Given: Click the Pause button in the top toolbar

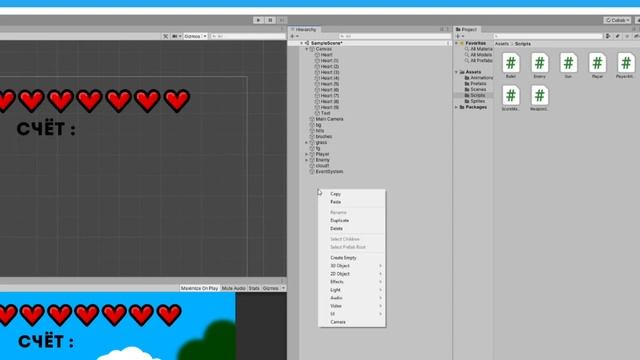Looking at the screenshot, I should coord(270,20).
